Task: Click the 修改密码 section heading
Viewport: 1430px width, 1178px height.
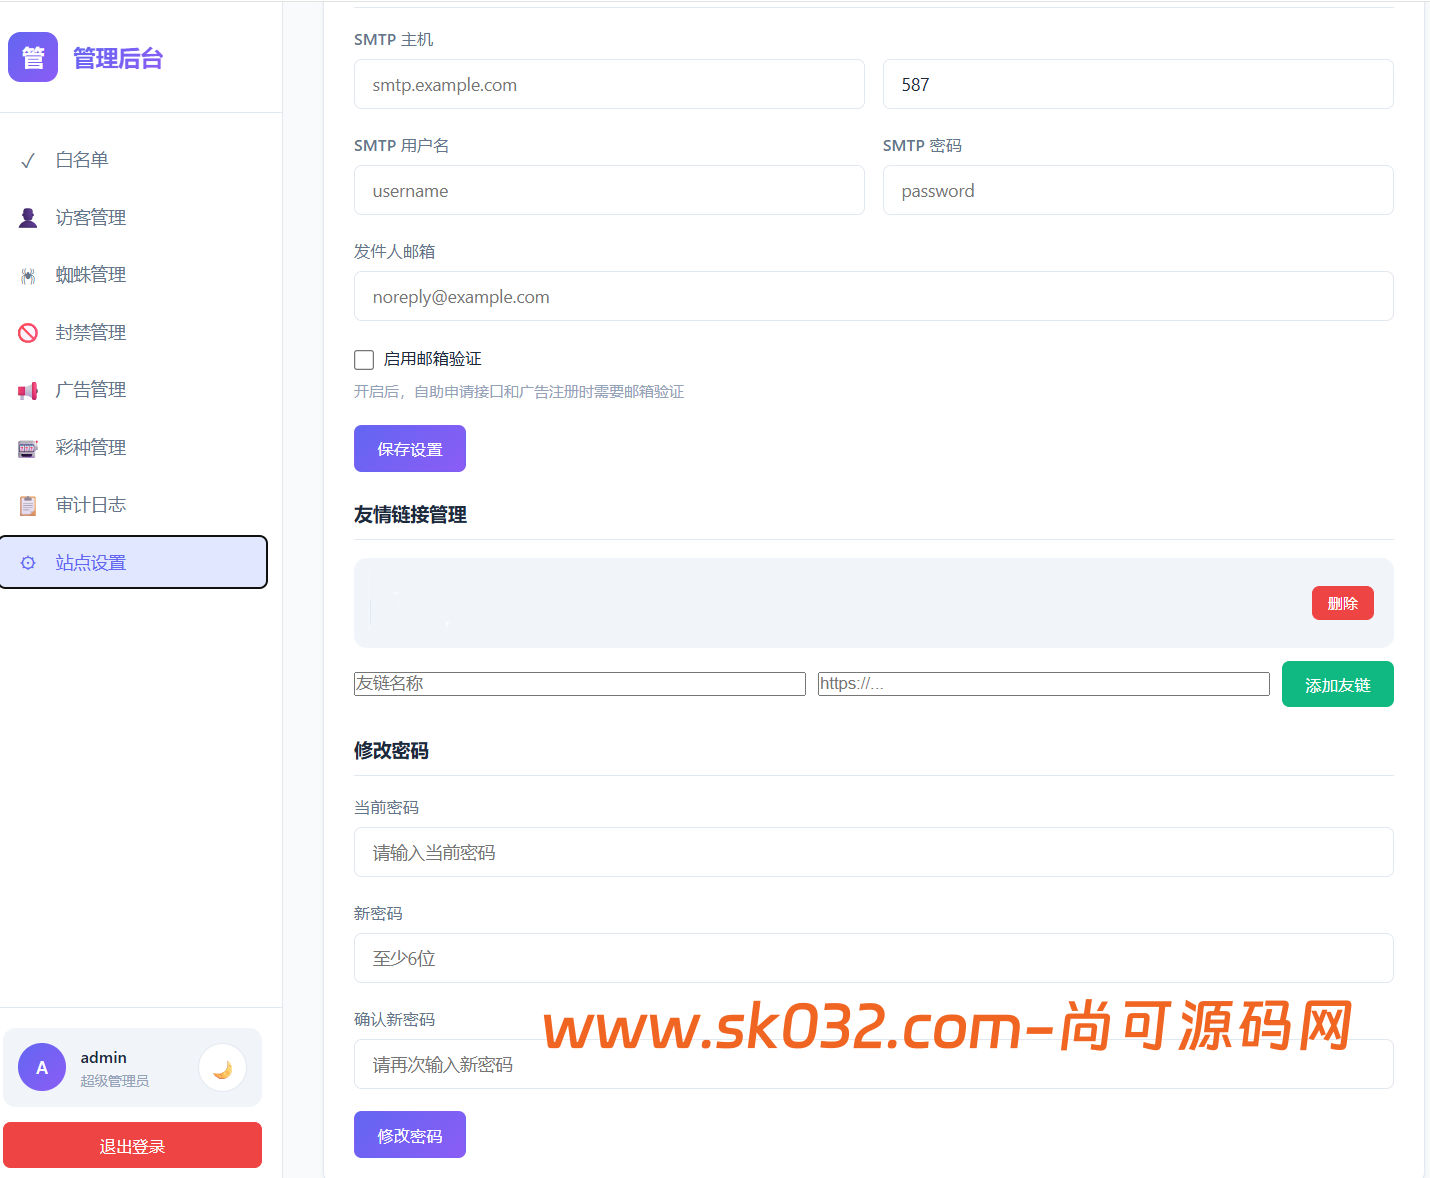Action: [391, 750]
